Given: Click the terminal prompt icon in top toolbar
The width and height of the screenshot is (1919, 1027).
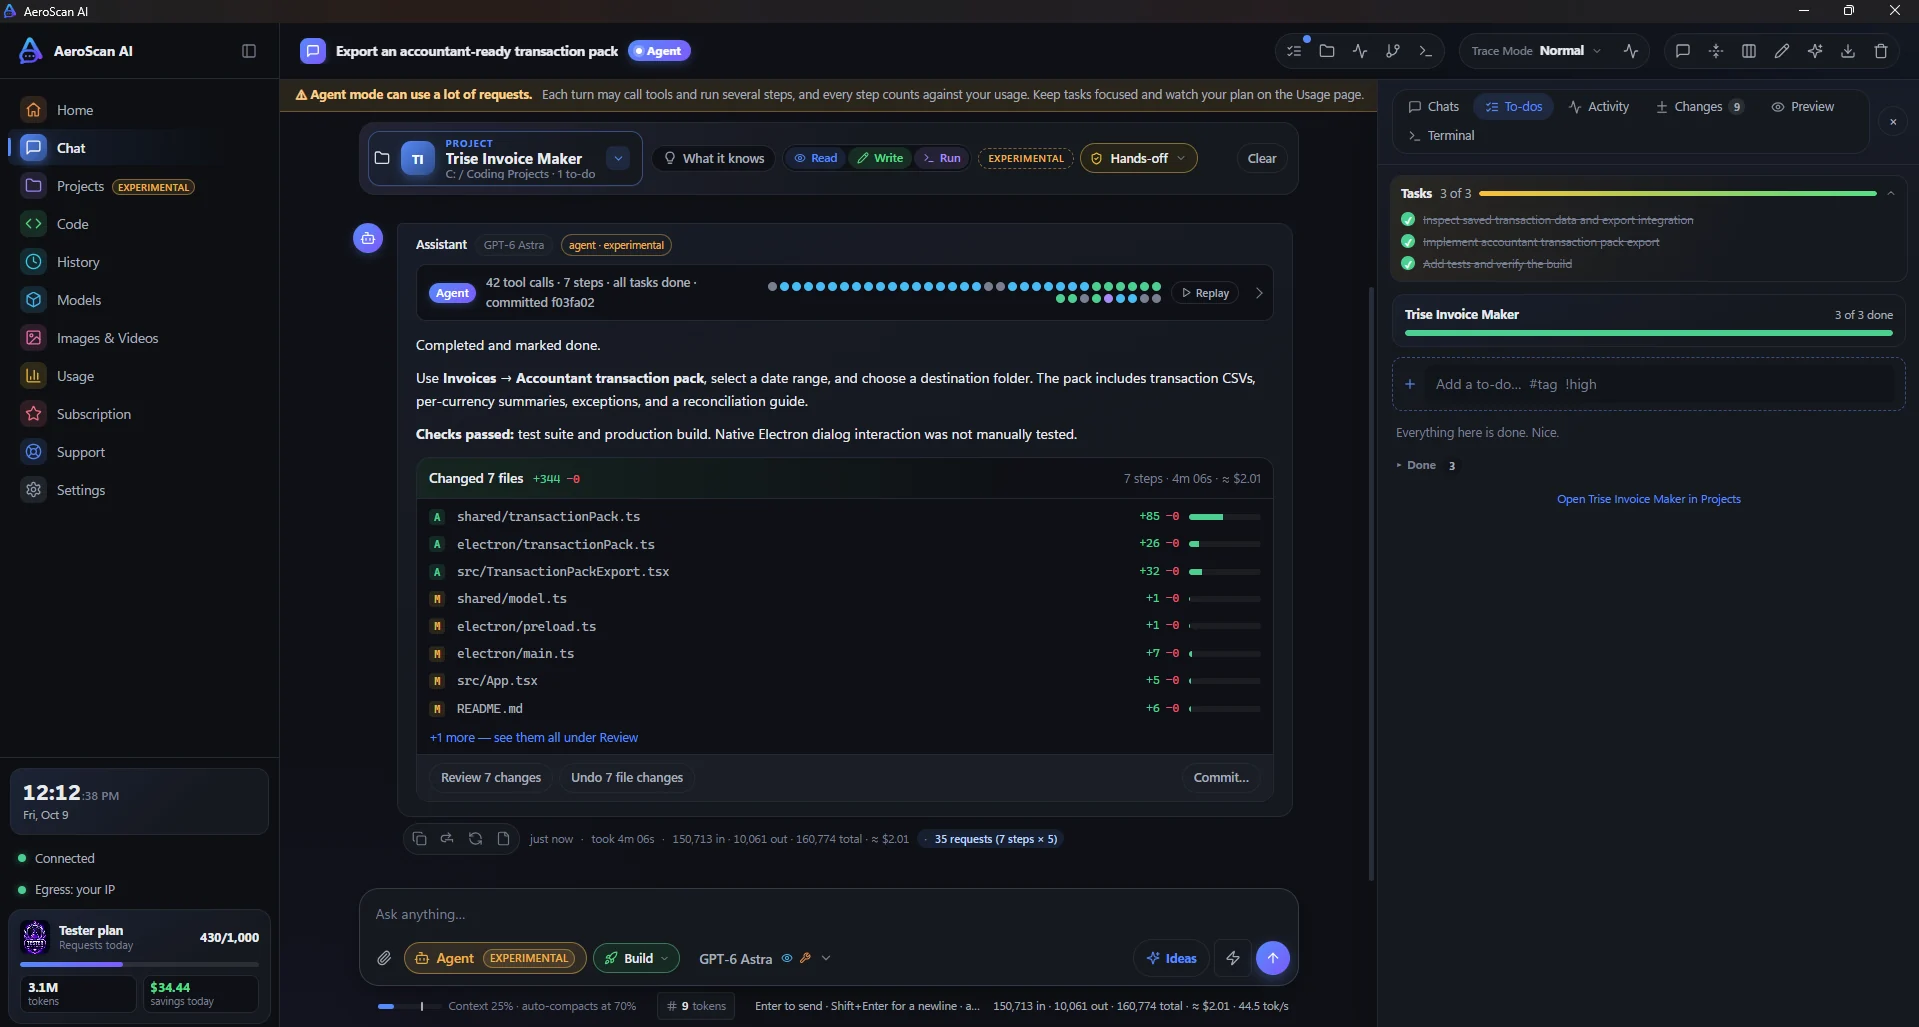Looking at the screenshot, I should 1426,51.
